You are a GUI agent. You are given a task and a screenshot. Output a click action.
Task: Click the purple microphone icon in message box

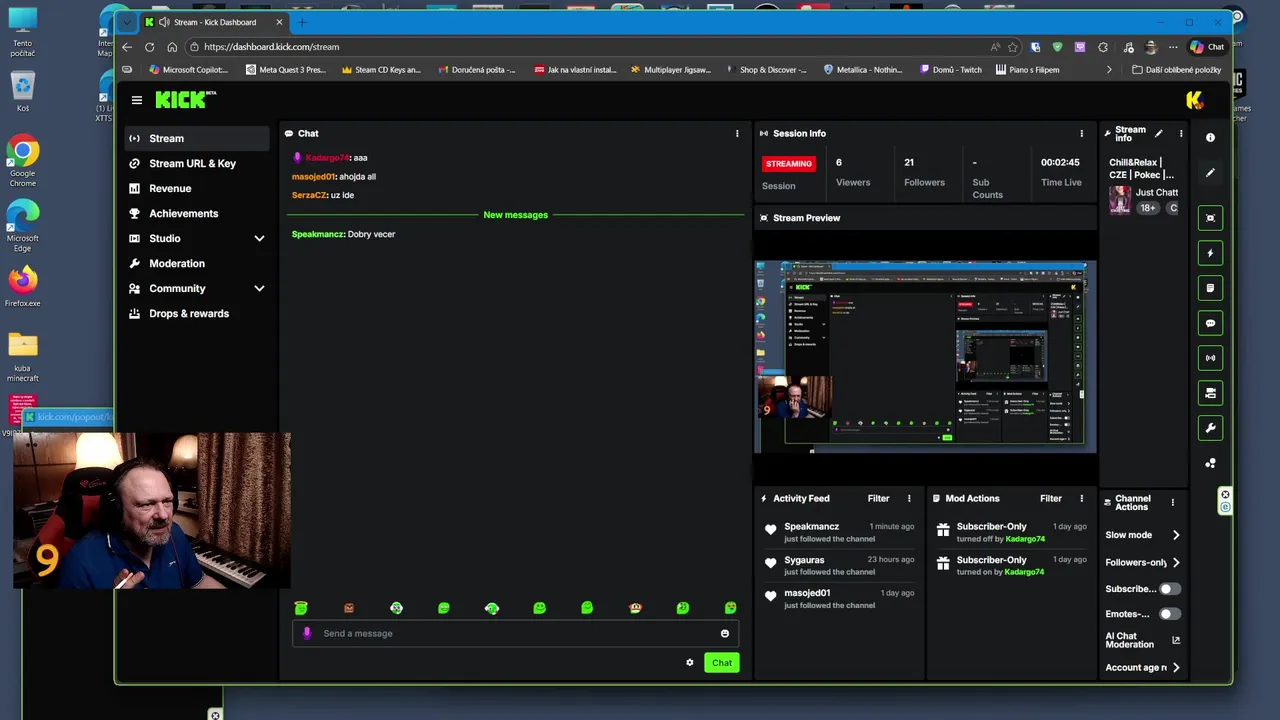coord(307,633)
